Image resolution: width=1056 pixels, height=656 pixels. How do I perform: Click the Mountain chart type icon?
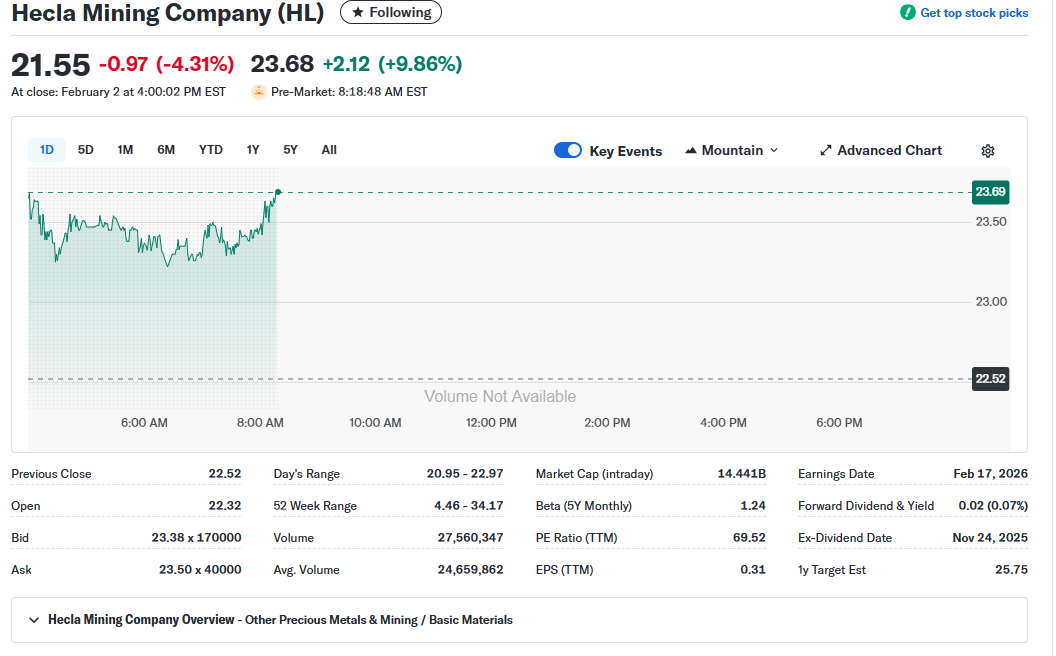pyautogui.click(x=691, y=151)
